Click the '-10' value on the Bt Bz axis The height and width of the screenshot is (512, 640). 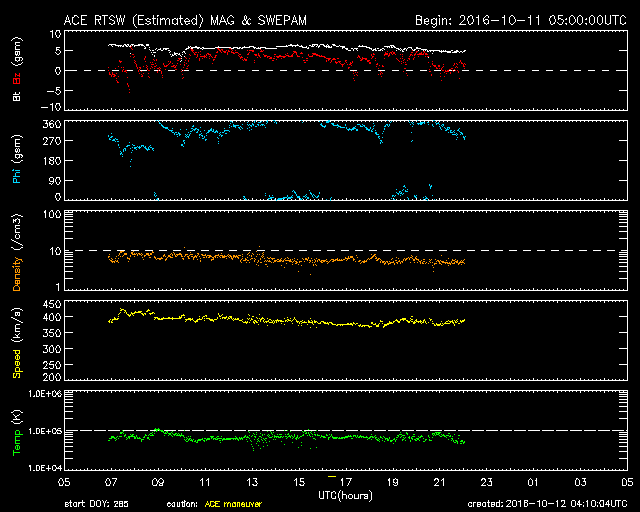point(52,107)
